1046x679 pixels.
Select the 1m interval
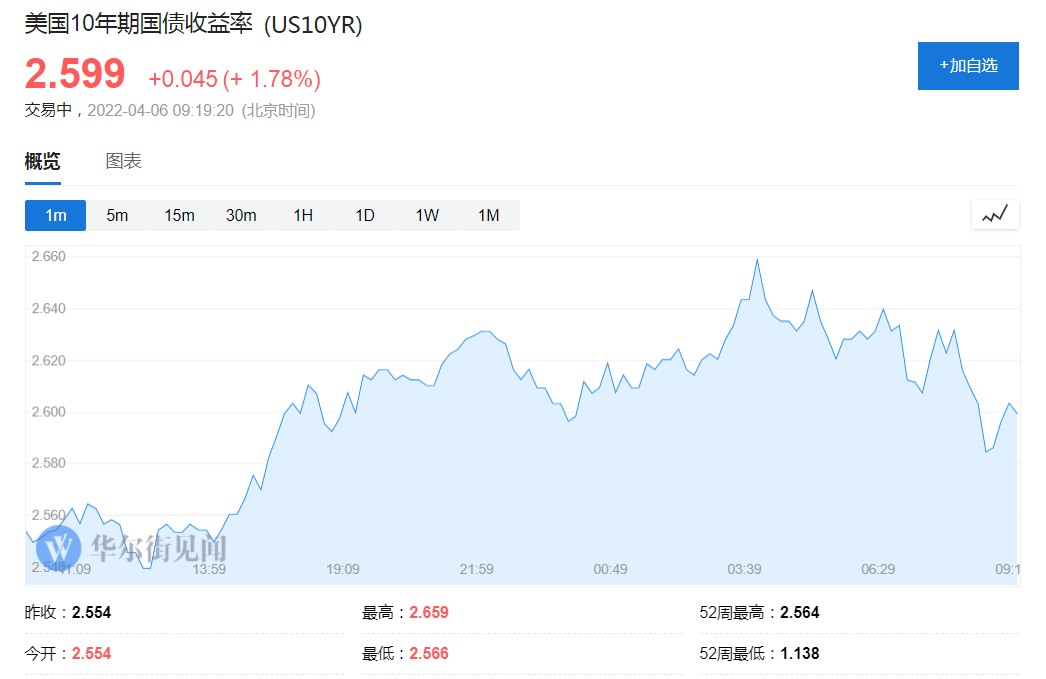(56, 215)
